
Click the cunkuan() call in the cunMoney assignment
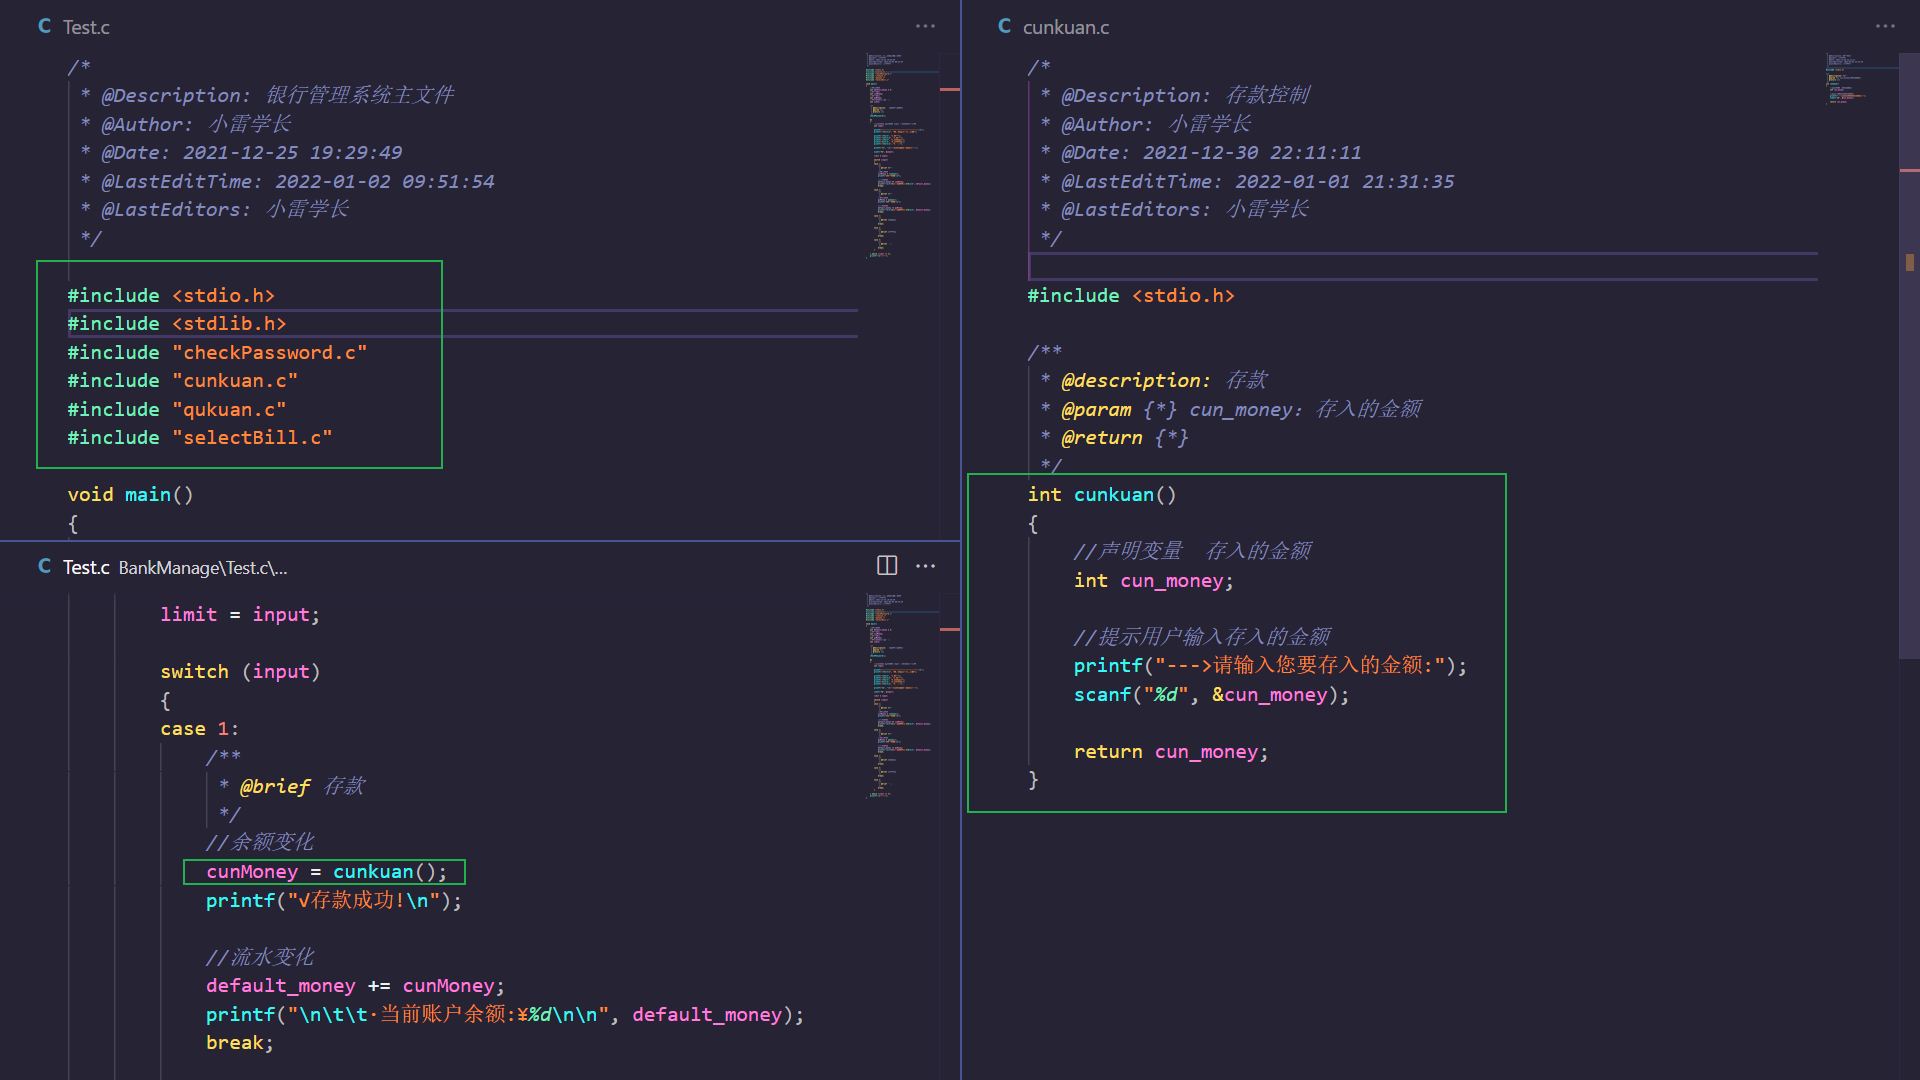click(373, 872)
